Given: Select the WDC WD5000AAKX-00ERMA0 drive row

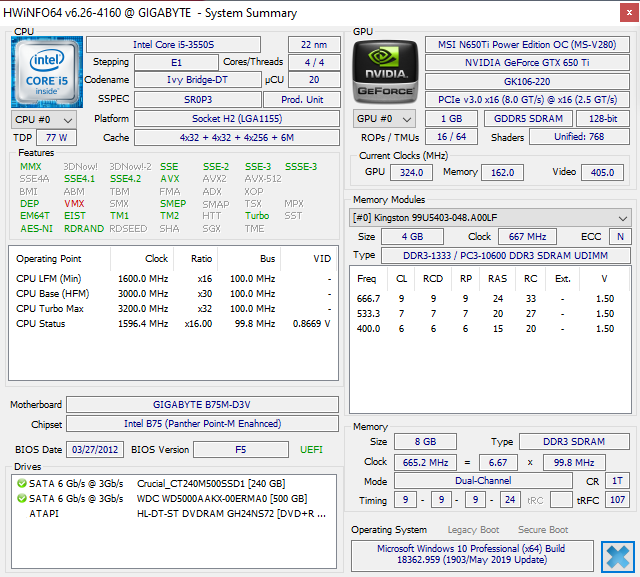Looking at the screenshot, I should click(173, 499).
